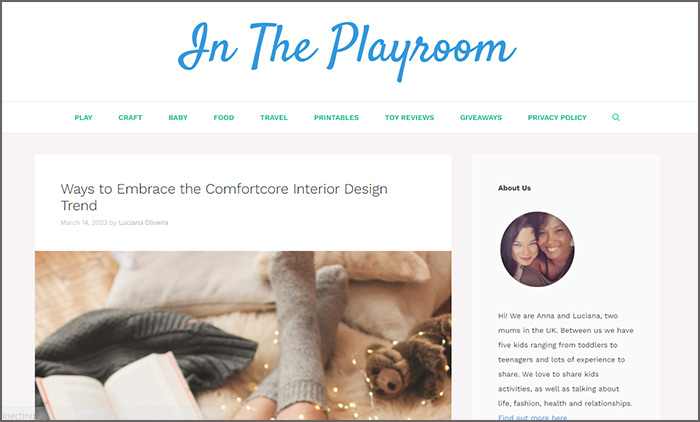
Task: Select the BABY menu item
Action: click(x=178, y=117)
